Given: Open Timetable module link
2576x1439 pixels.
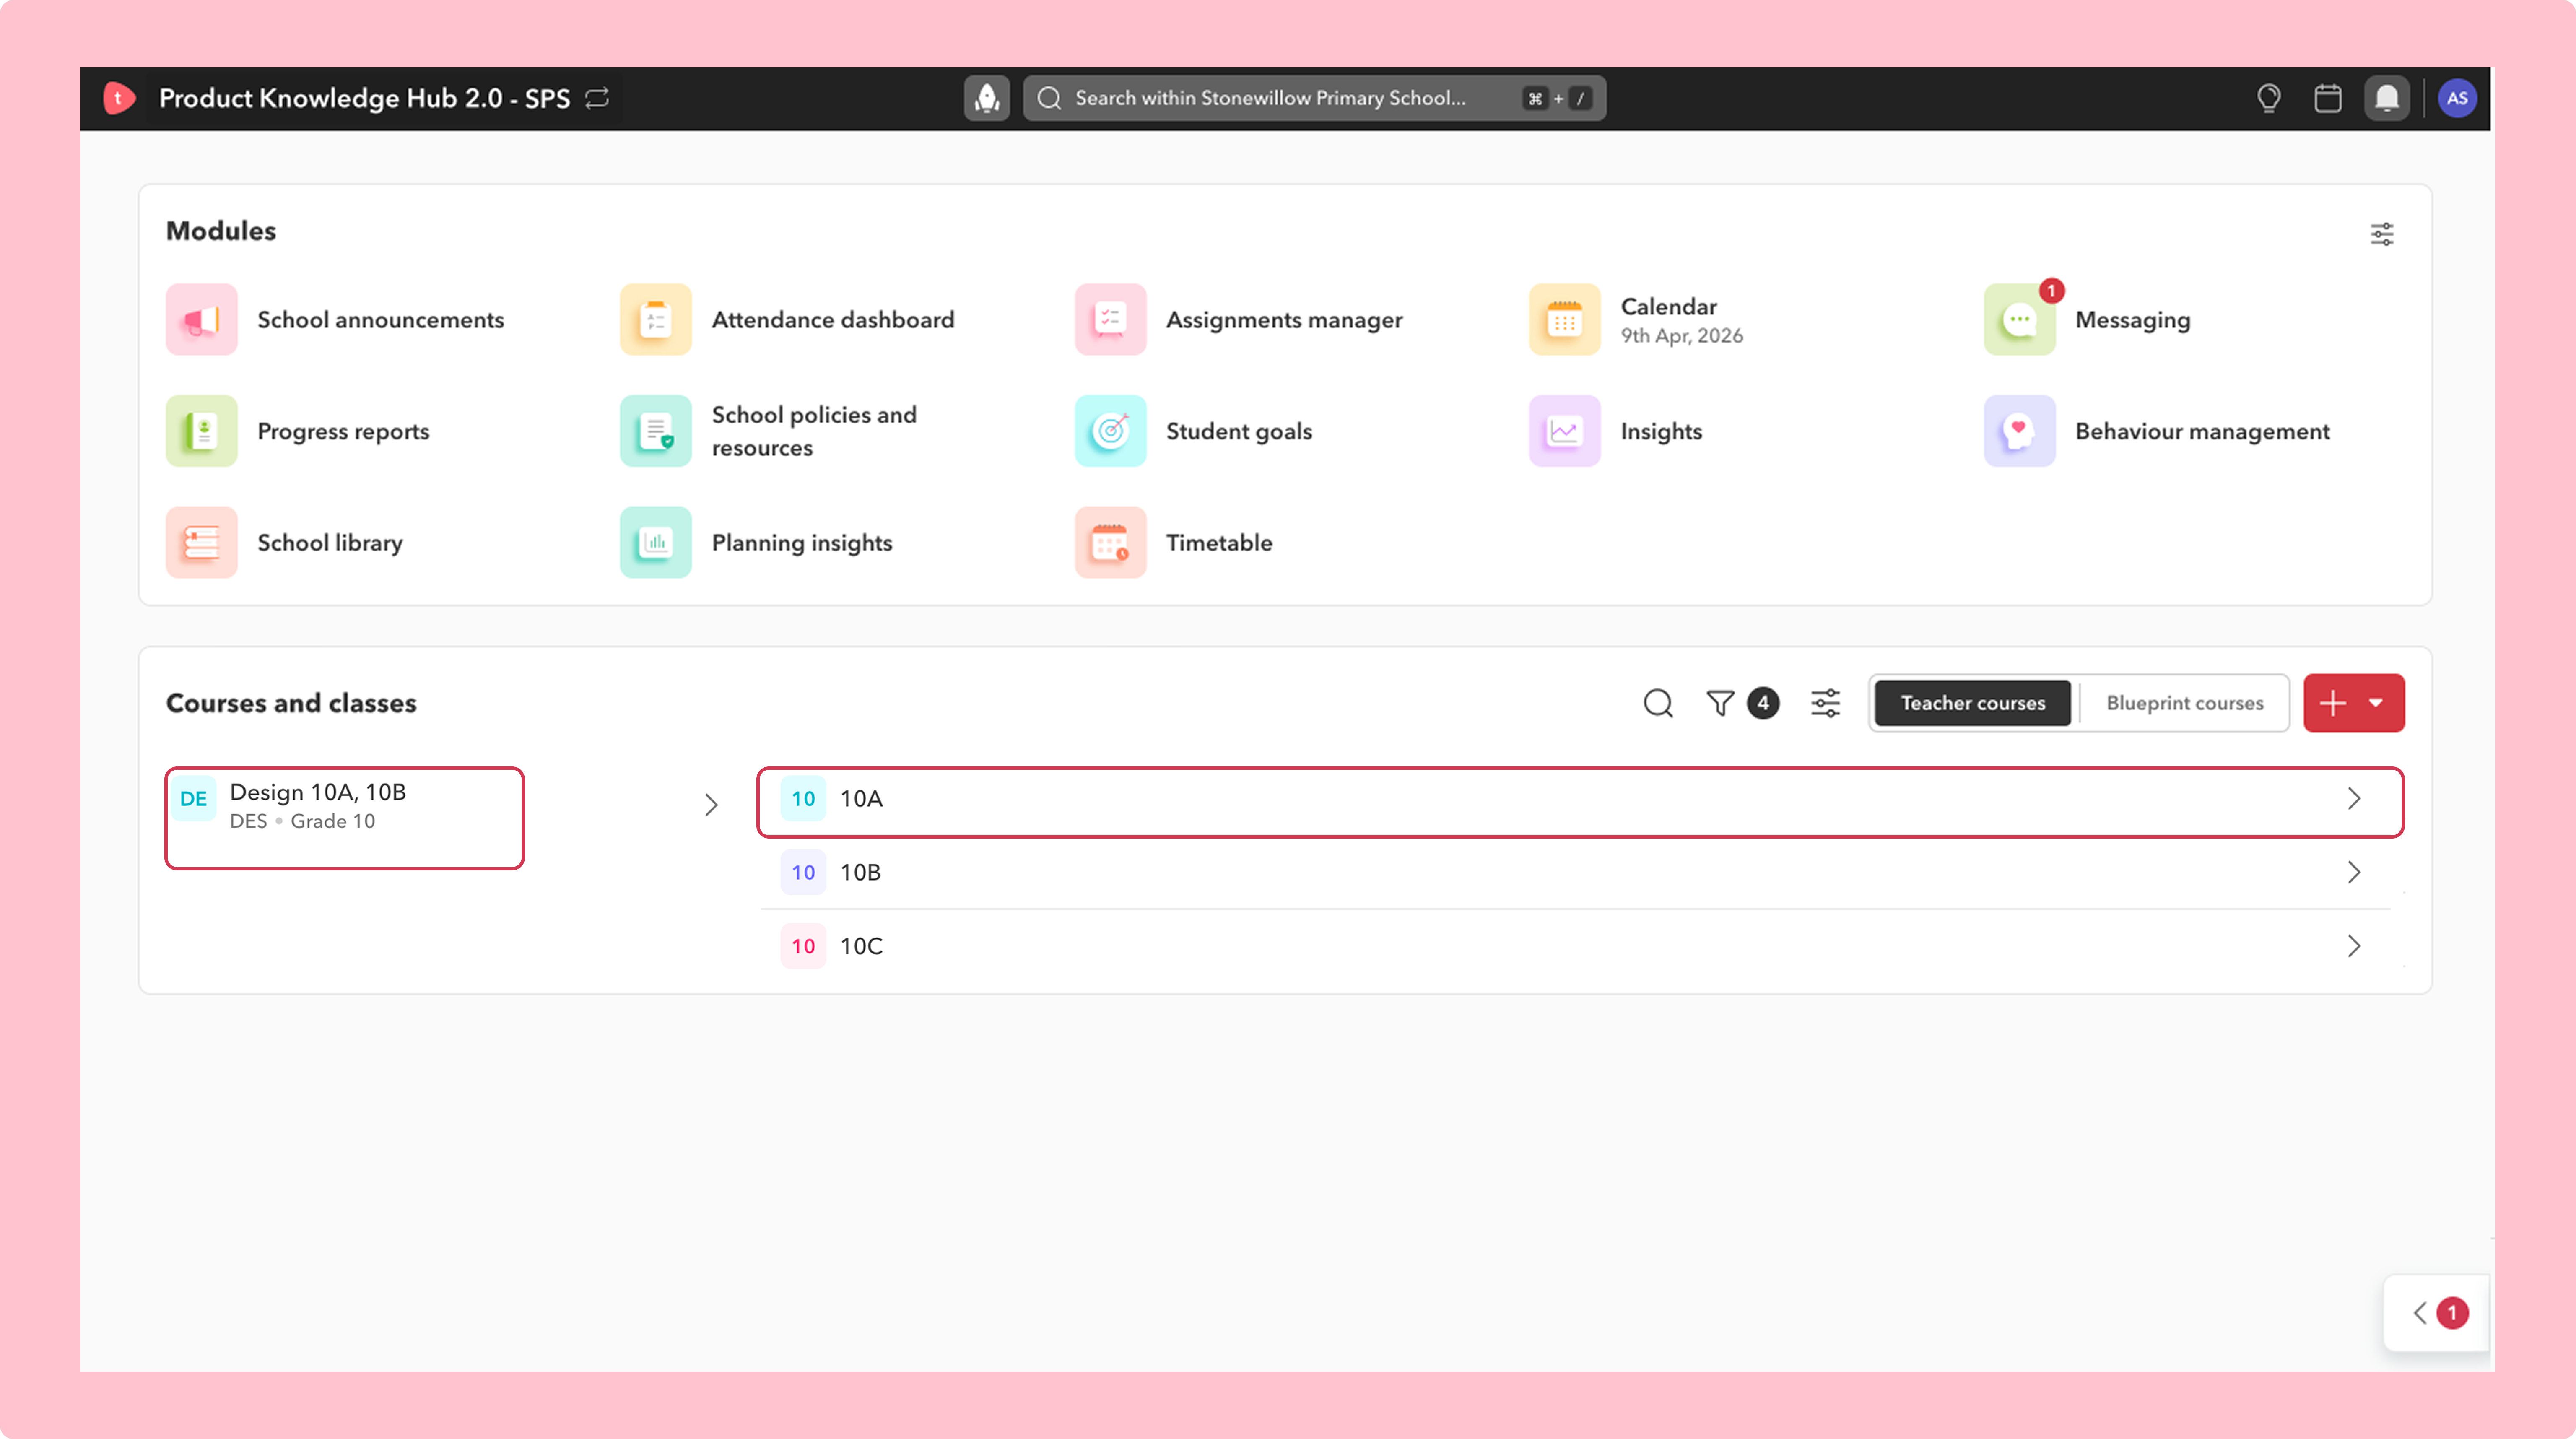Looking at the screenshot, I should click(x=1219, y=543).
